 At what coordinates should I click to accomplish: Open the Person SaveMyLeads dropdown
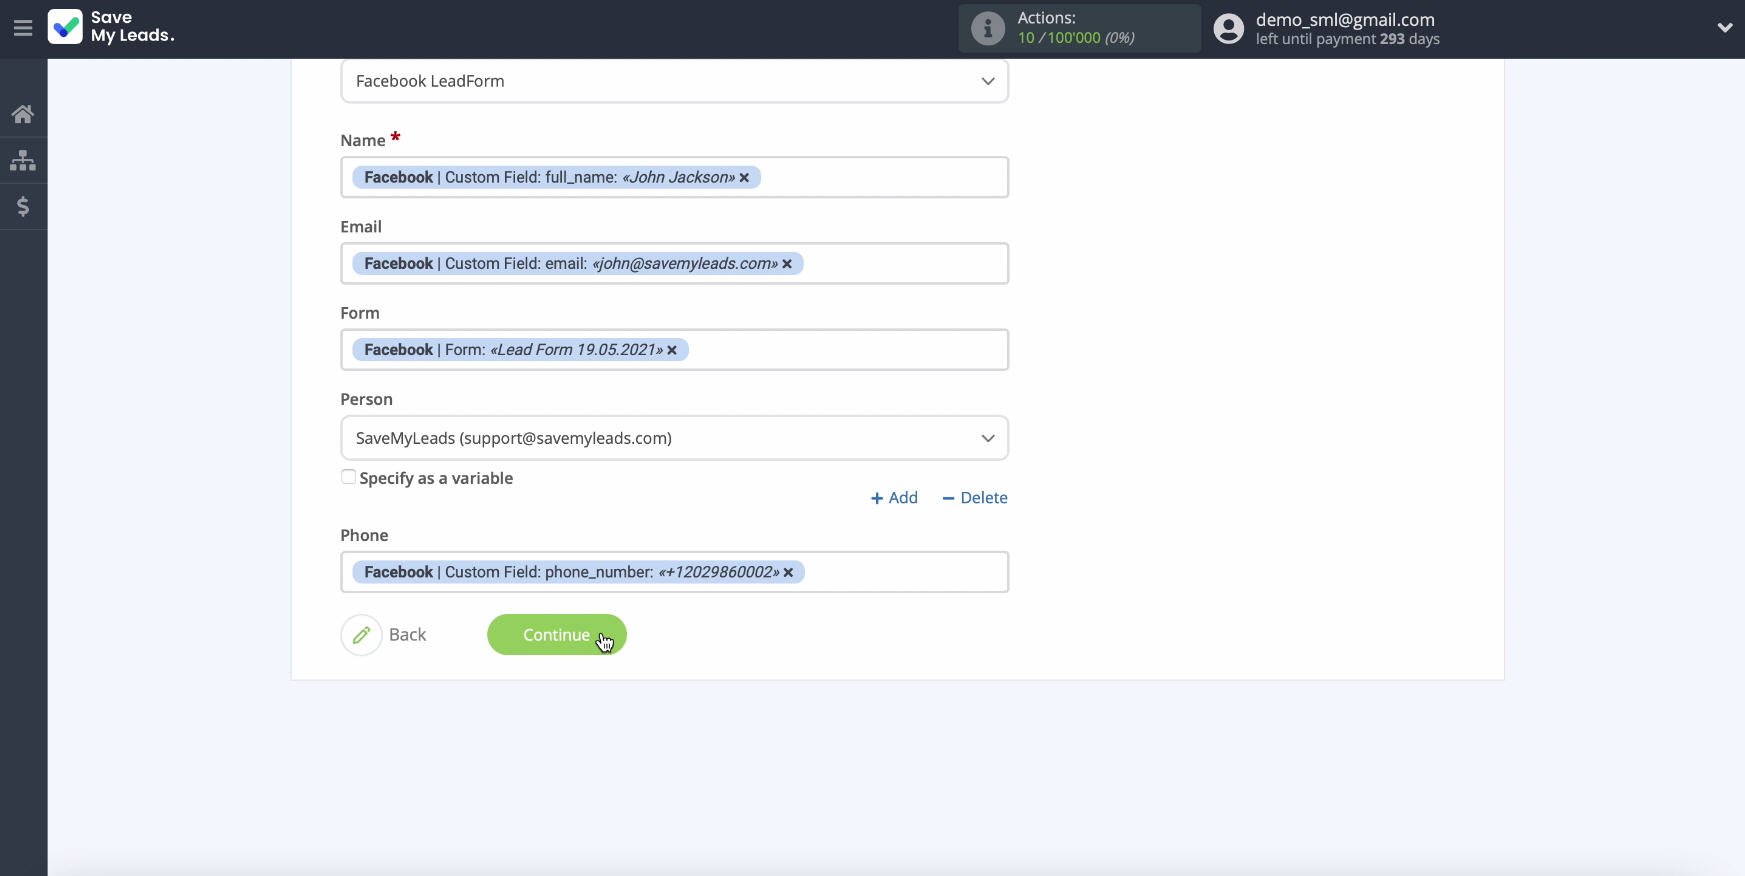point(674,438)
